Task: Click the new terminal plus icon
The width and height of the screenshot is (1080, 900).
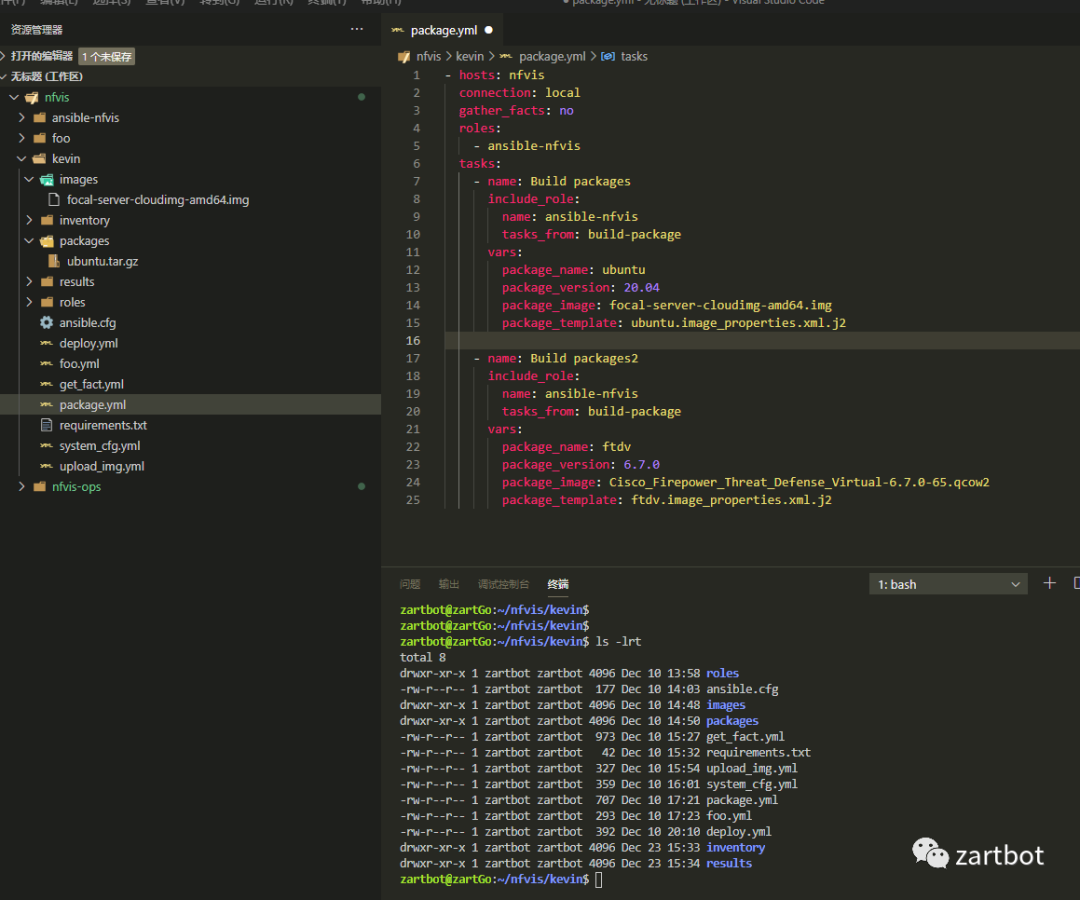Action: coord(1049,583)
